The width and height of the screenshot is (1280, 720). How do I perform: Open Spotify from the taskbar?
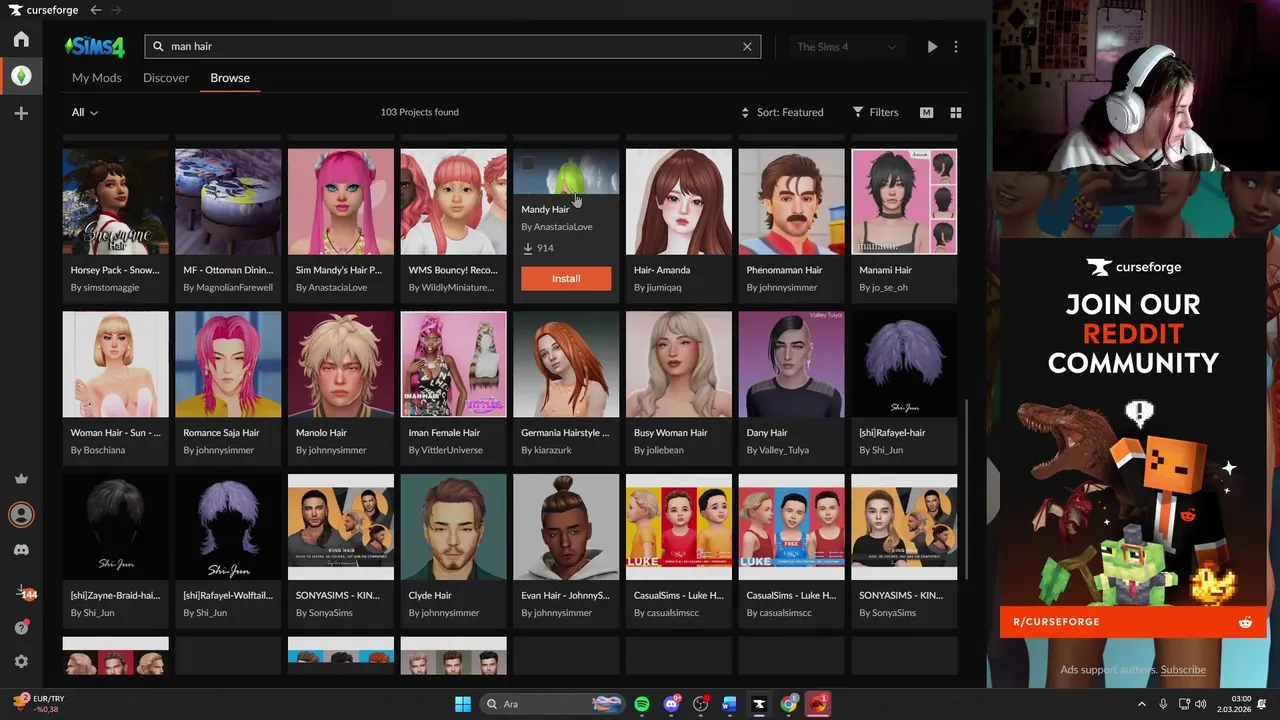pos(642,704)
